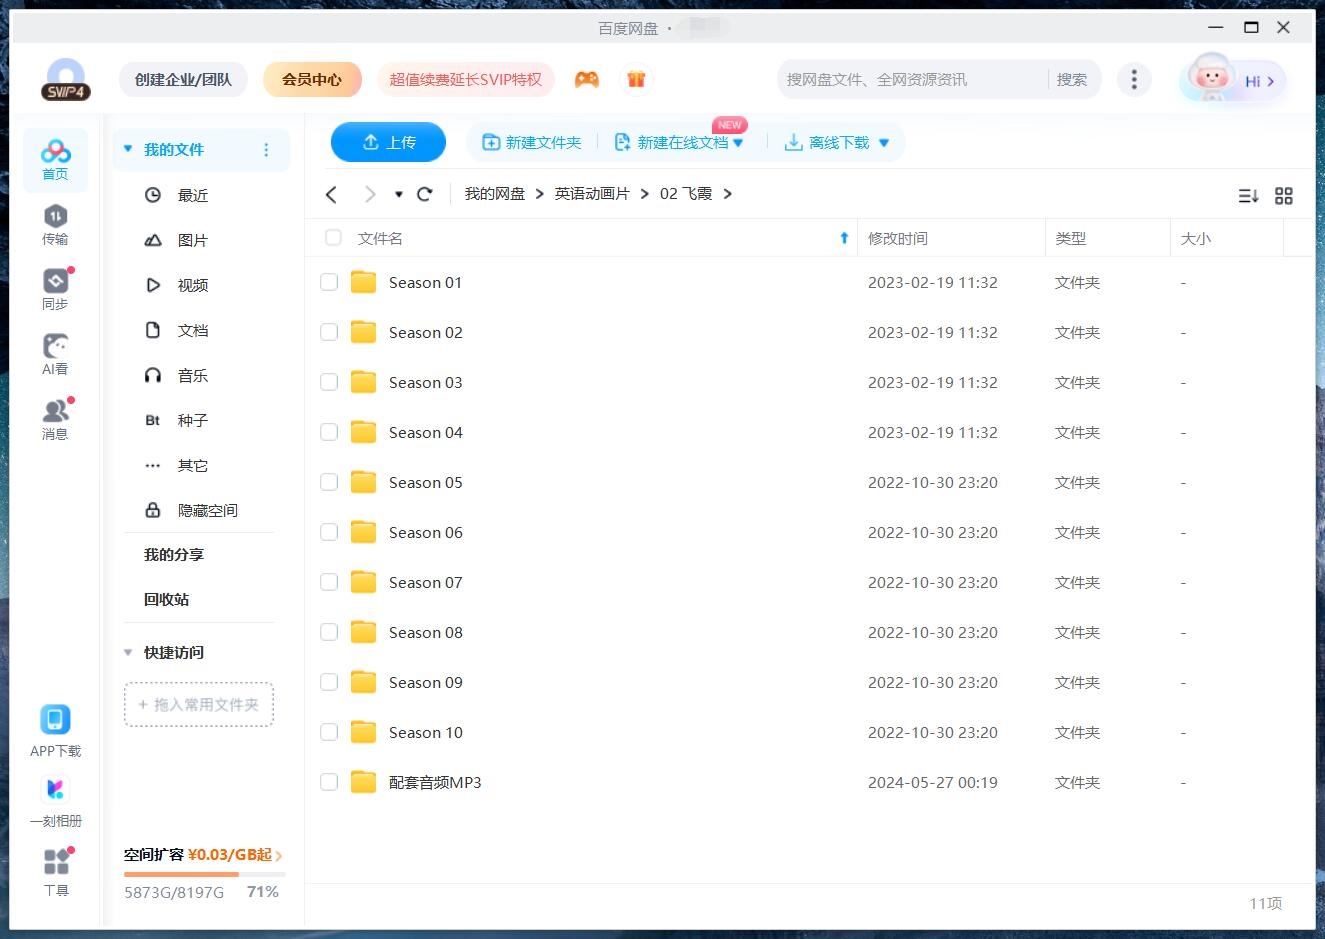1325x939 pixels.
Task: Click inside the search input field
Action: pos(900,78)
